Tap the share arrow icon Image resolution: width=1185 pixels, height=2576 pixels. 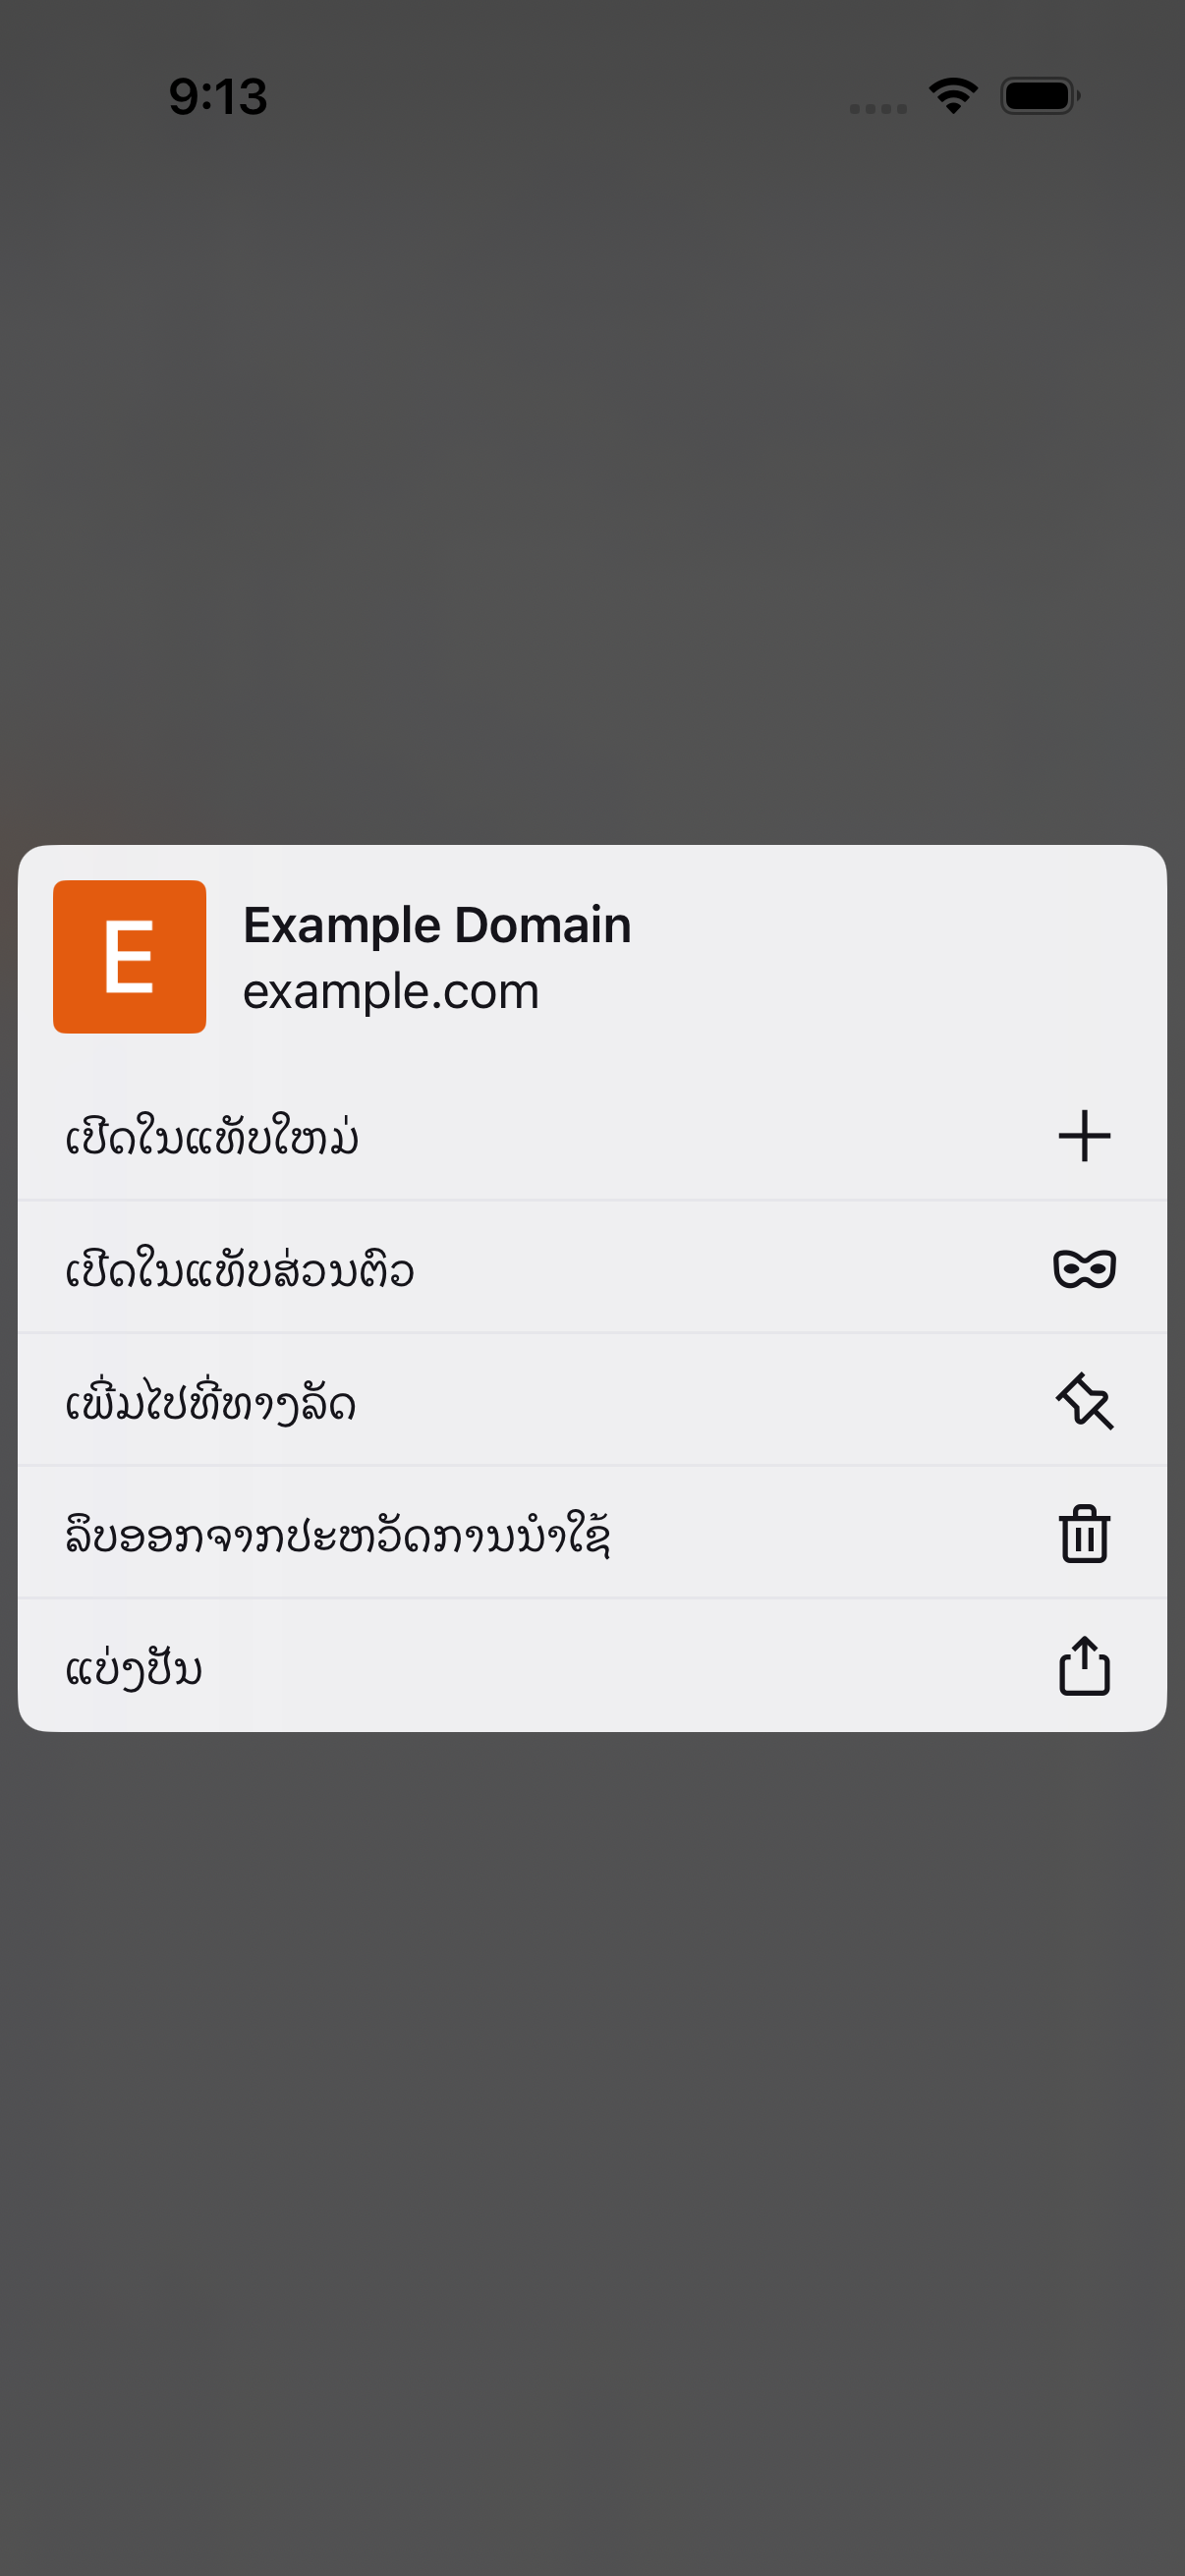1084,1665
